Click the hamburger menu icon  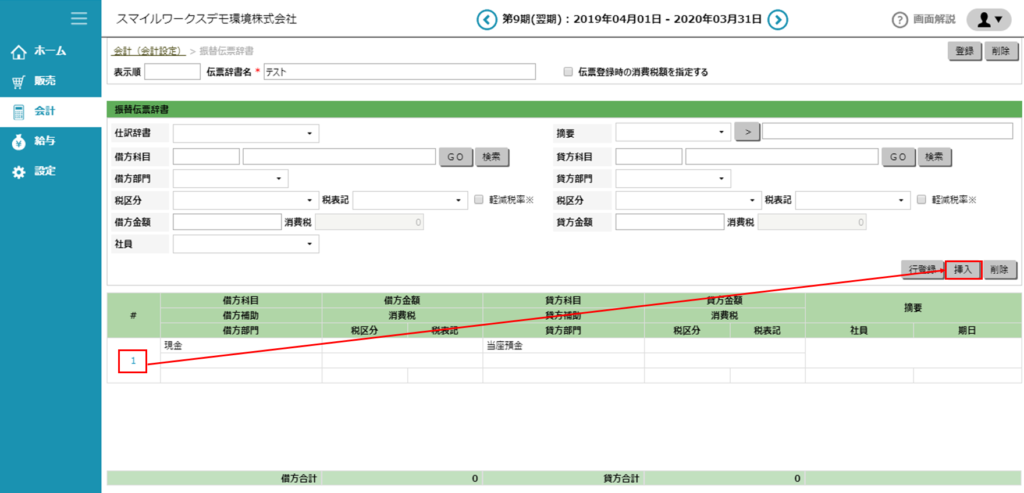point(79,18)
